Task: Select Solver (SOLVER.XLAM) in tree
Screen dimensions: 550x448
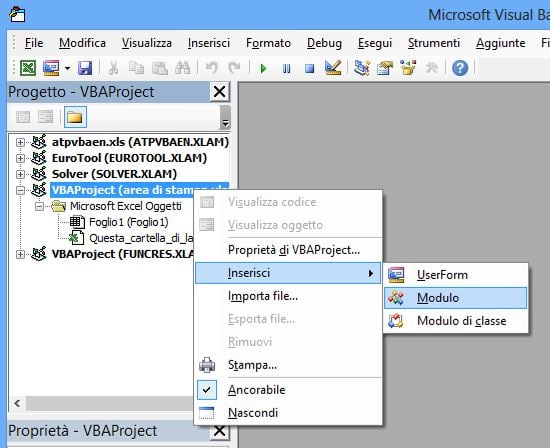Action: tap(114, 174)
